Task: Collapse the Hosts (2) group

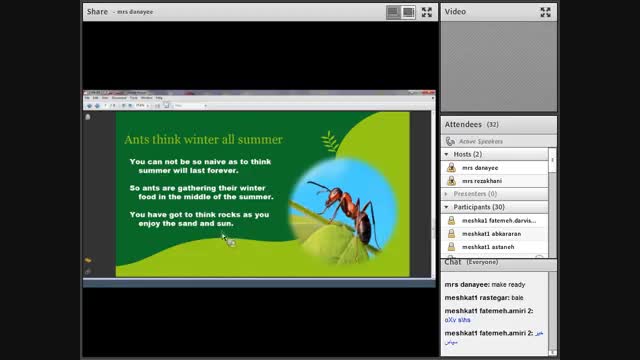Action: click(x=447, y=154)
